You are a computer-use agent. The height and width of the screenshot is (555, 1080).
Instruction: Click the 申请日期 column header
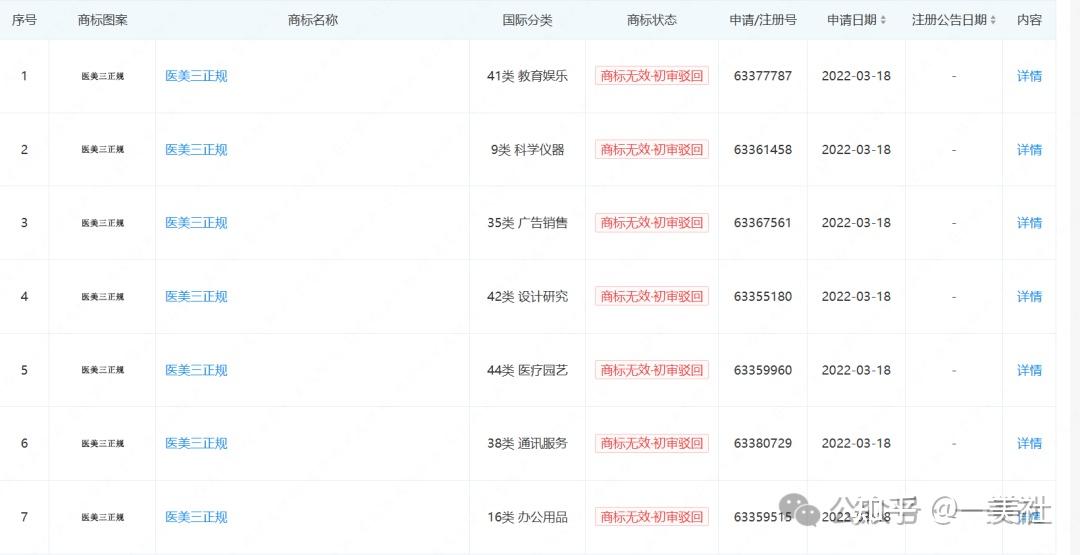851,20
